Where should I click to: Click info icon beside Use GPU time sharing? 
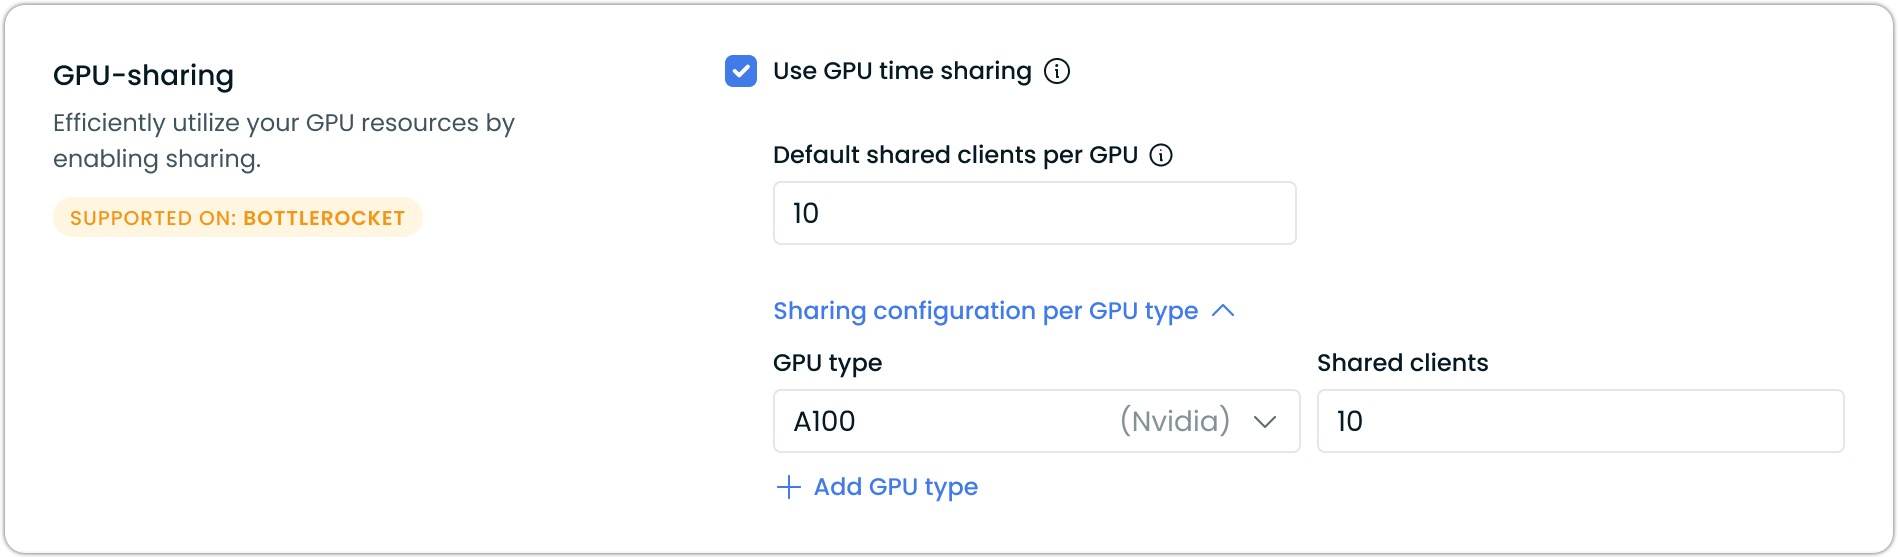coord(1057,71)
